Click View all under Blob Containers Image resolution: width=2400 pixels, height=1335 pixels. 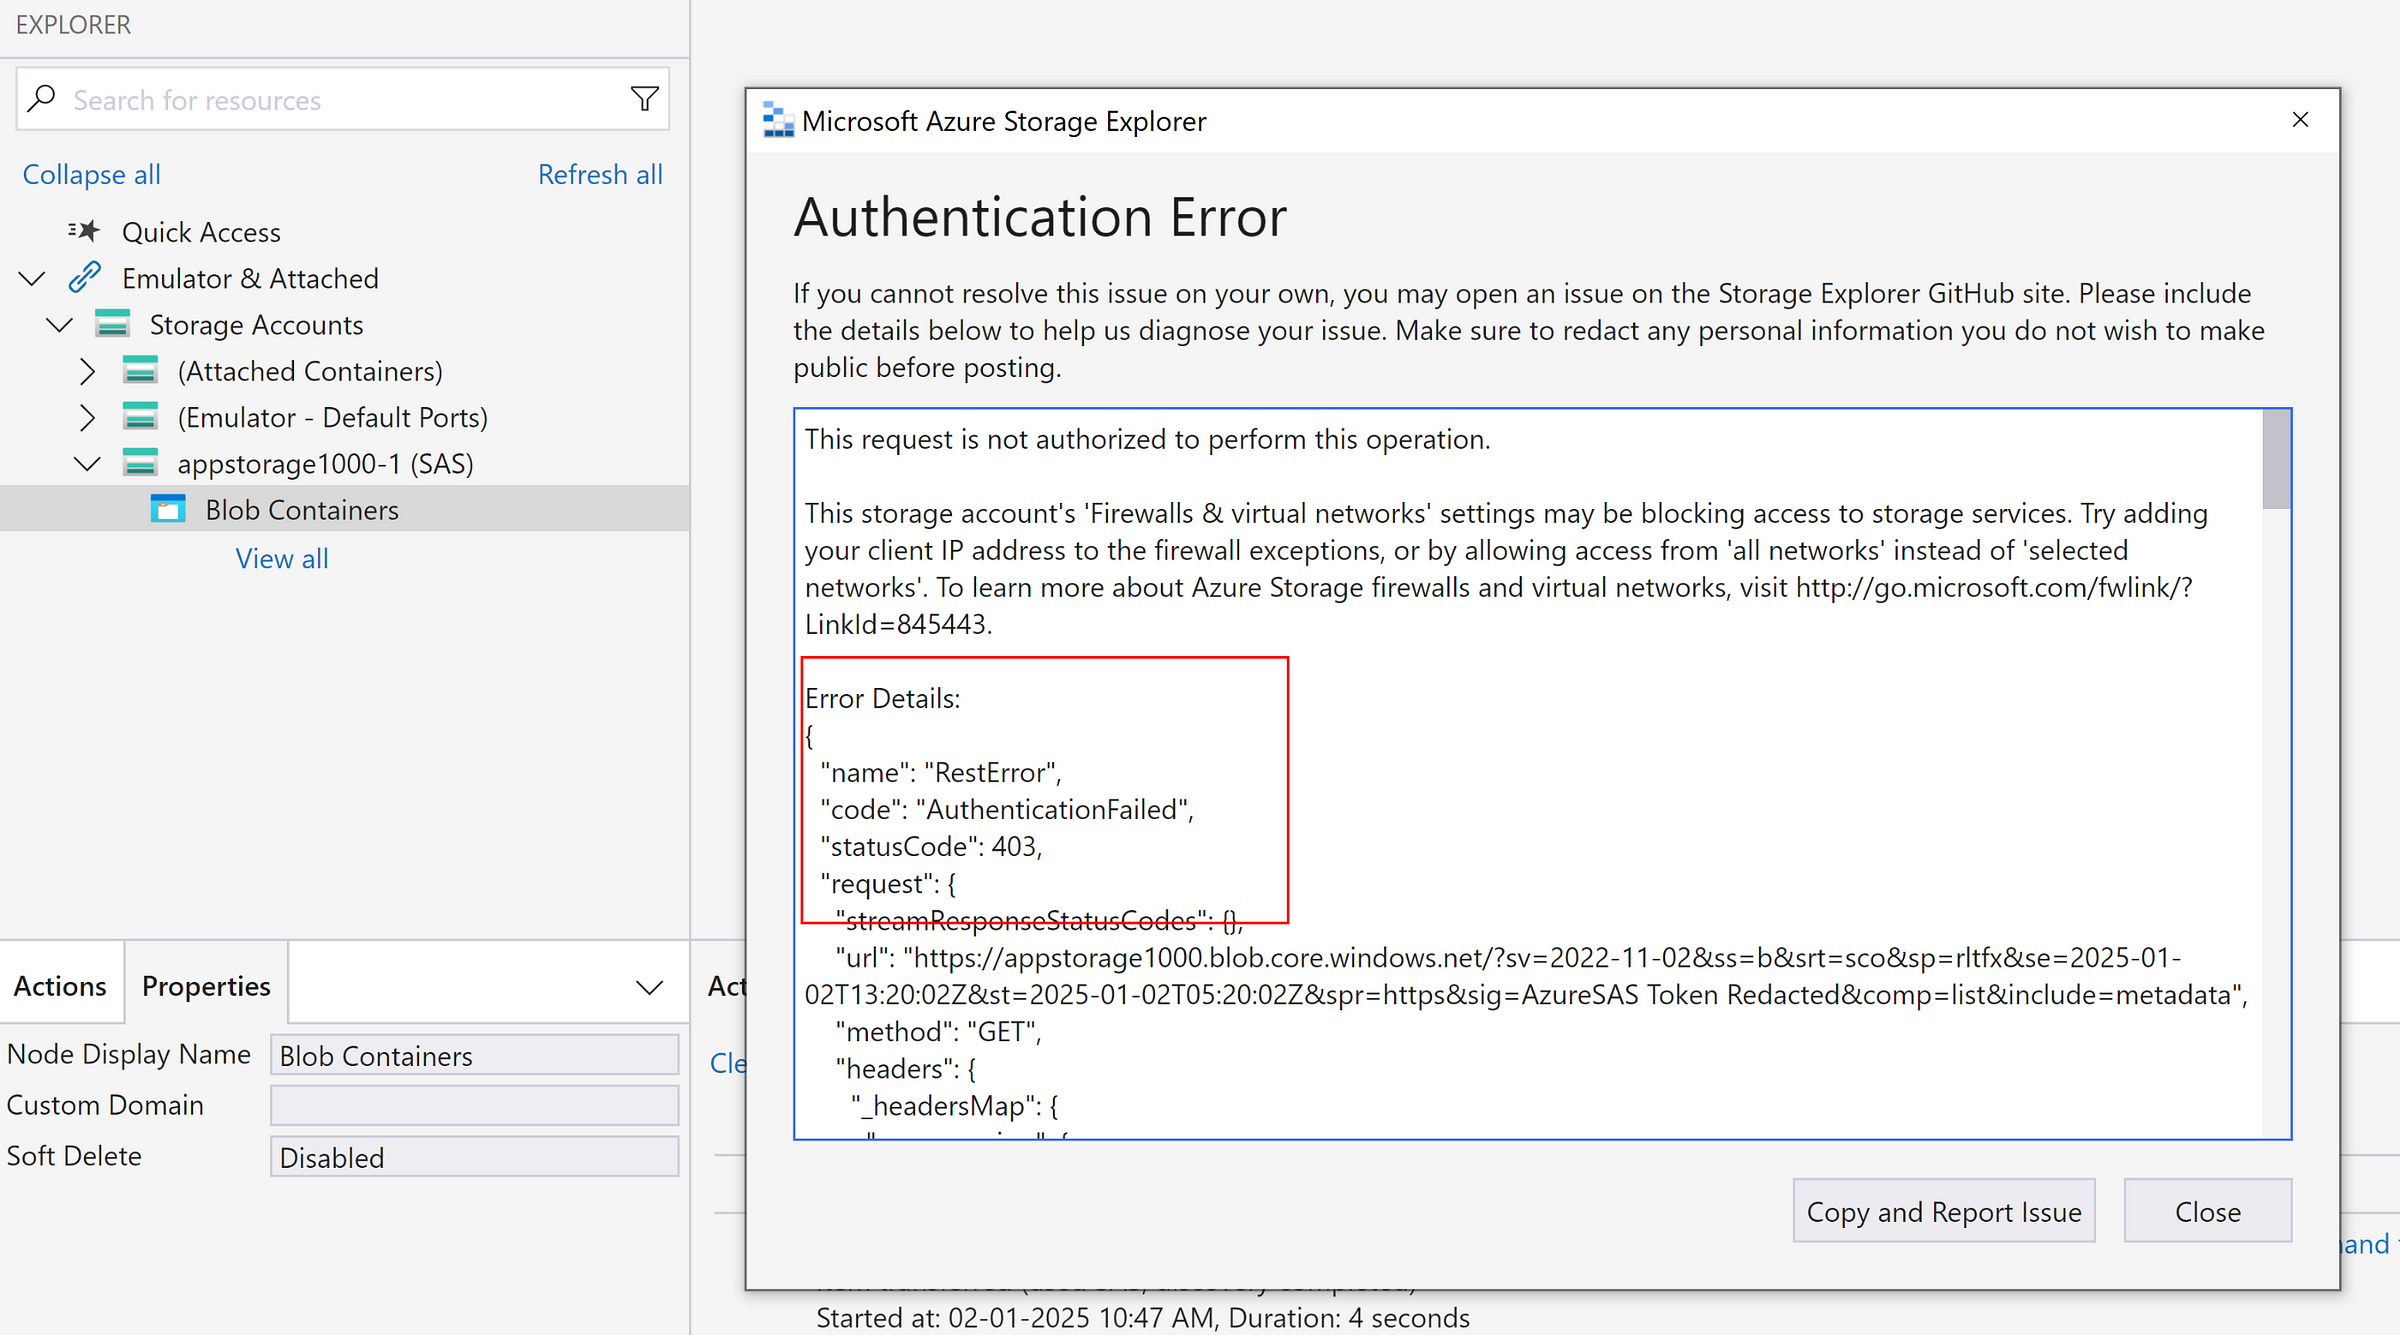point(282,558)
